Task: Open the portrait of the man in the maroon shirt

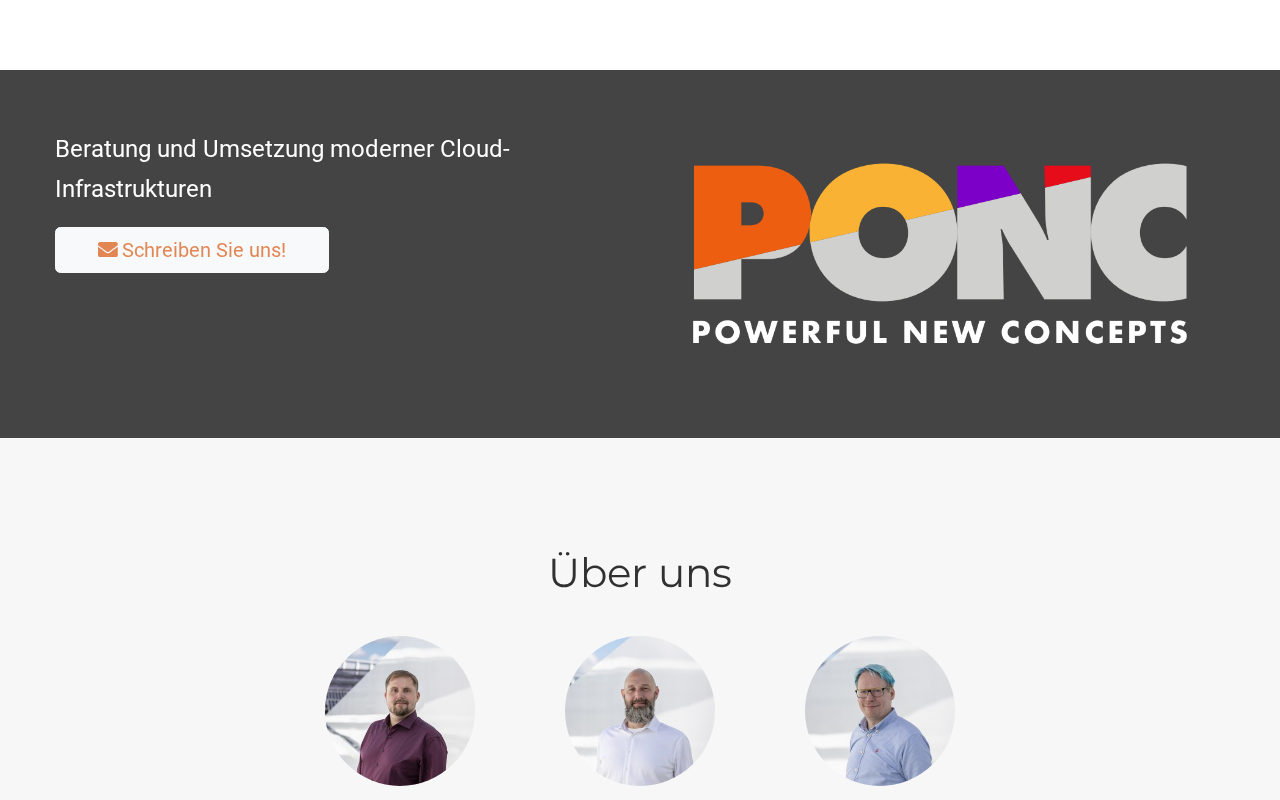Action: tap(400, 711)
